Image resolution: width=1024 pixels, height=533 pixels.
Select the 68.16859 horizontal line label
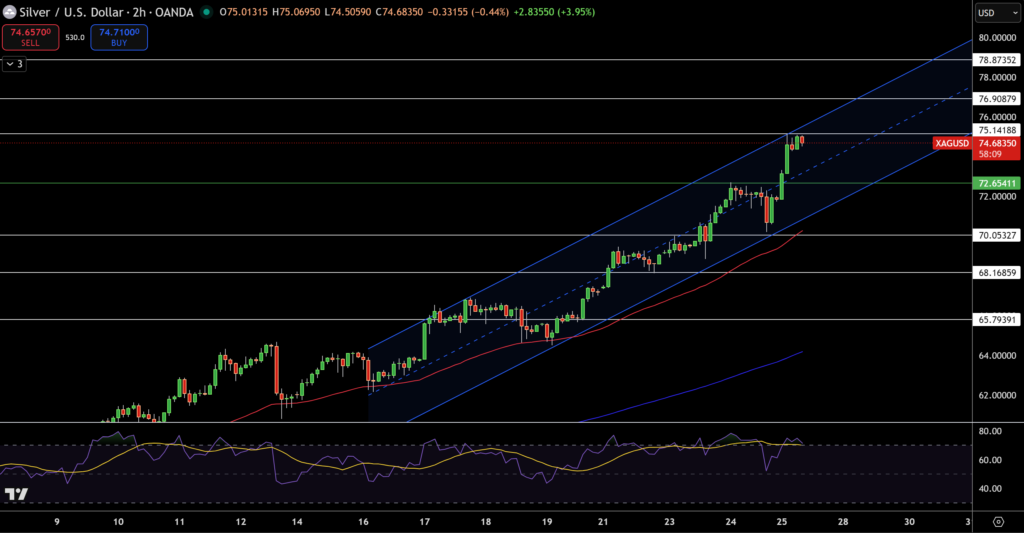point(998,272)
